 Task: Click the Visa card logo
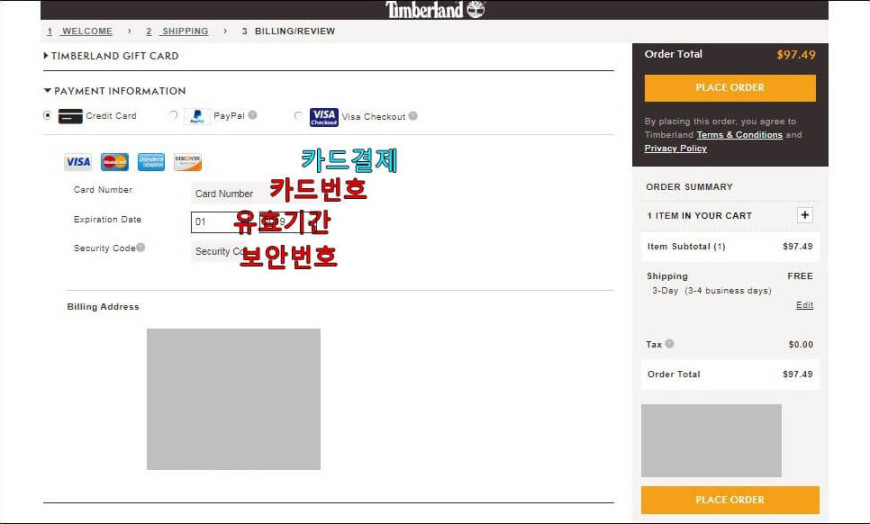click(78, 162)
